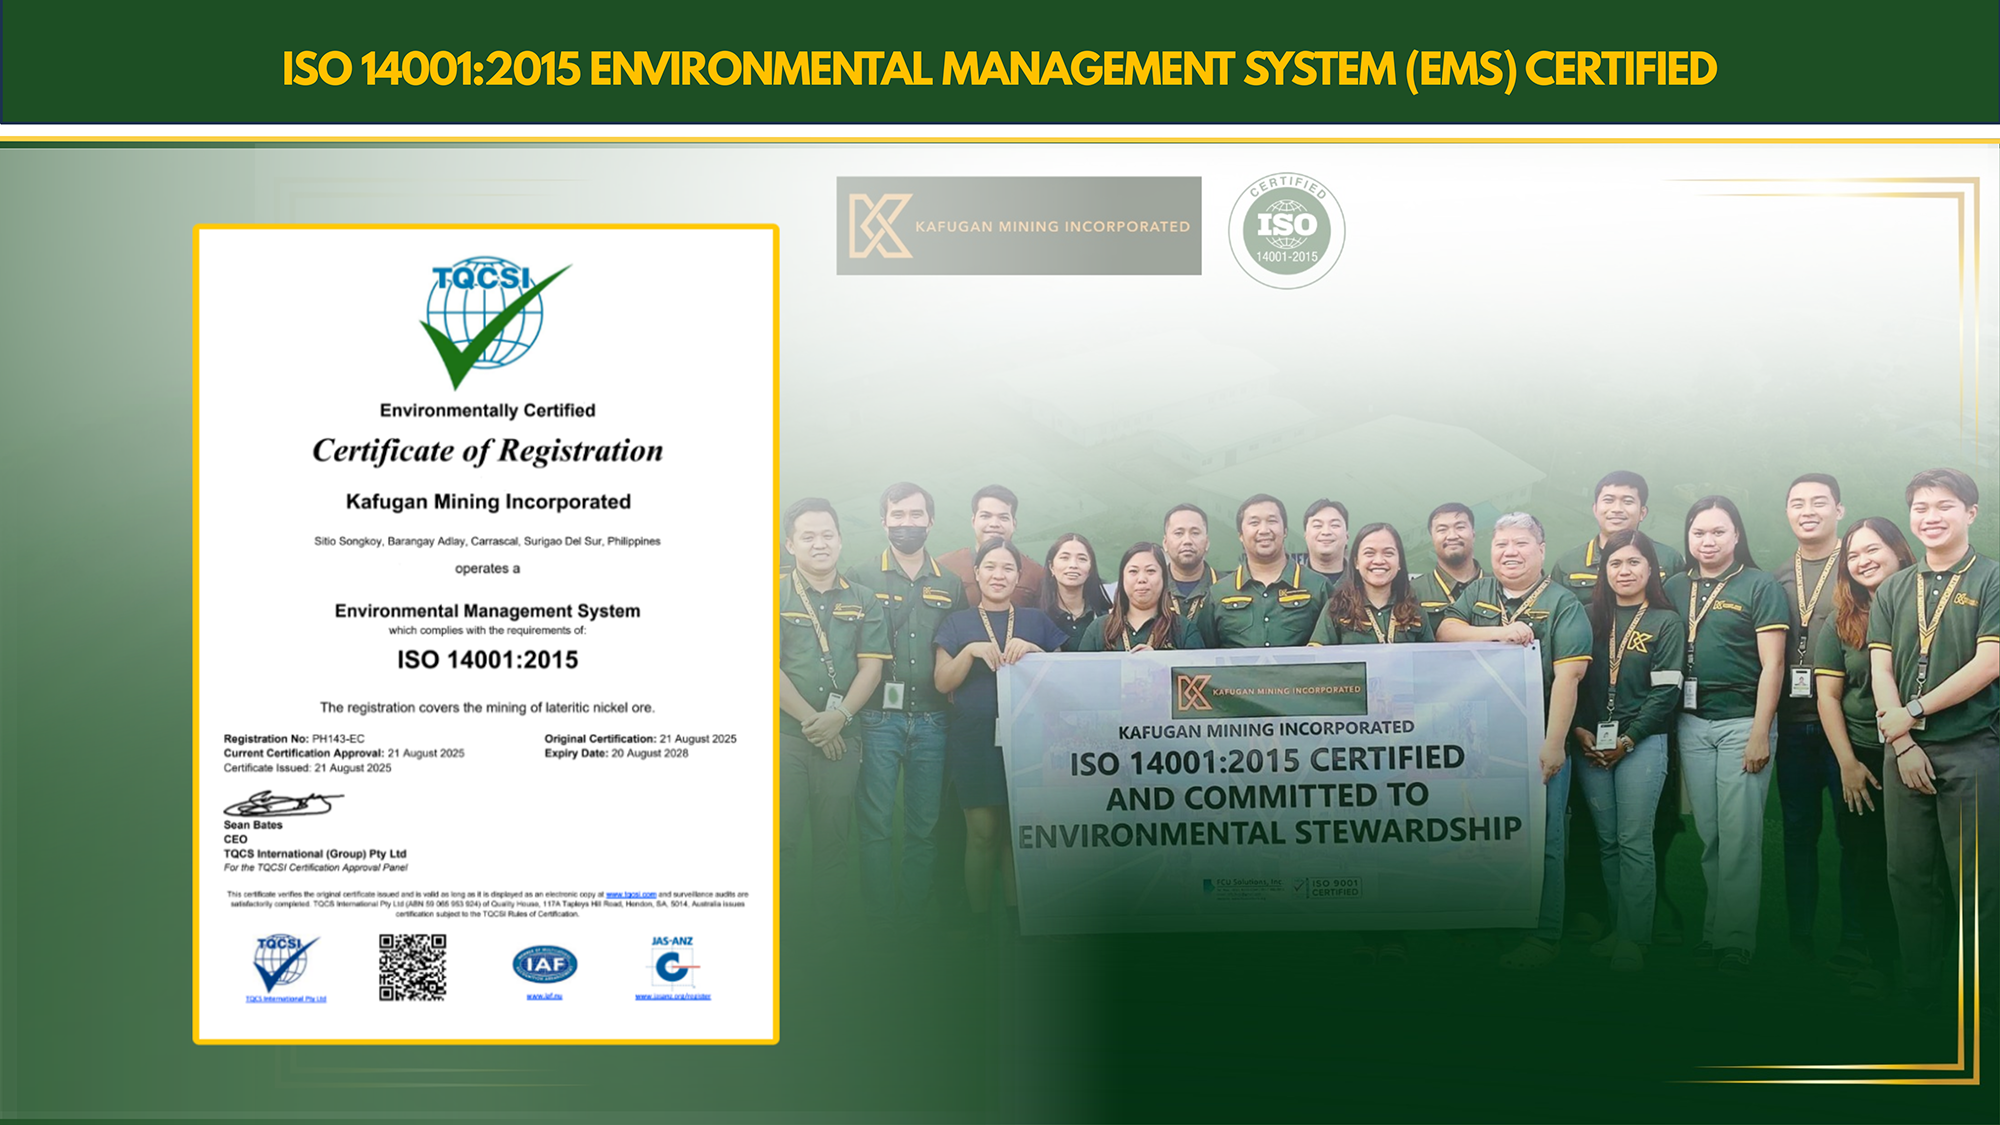Click the Sitio Songkoy address line
Screen dimensions: 2000x1125
click(x=487, y=541)
